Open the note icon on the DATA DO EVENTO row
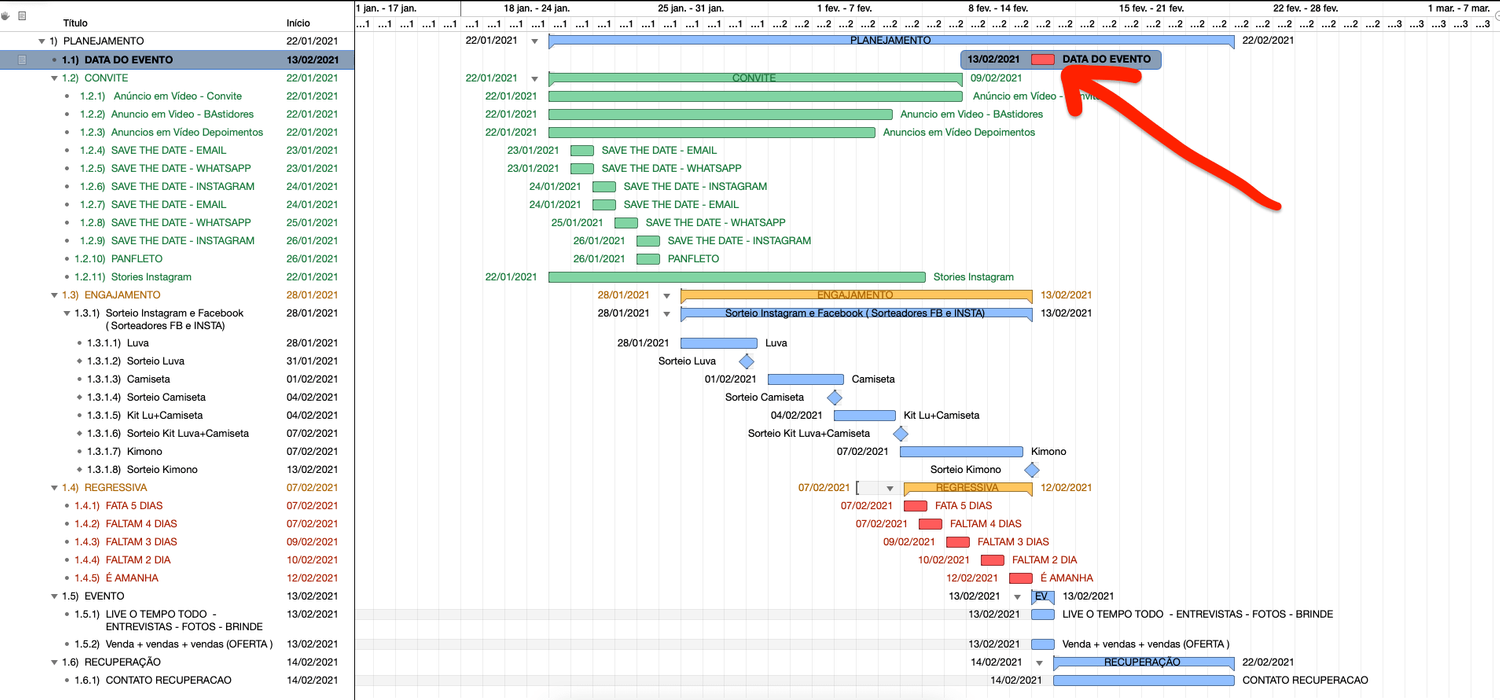 coord(21,60)
